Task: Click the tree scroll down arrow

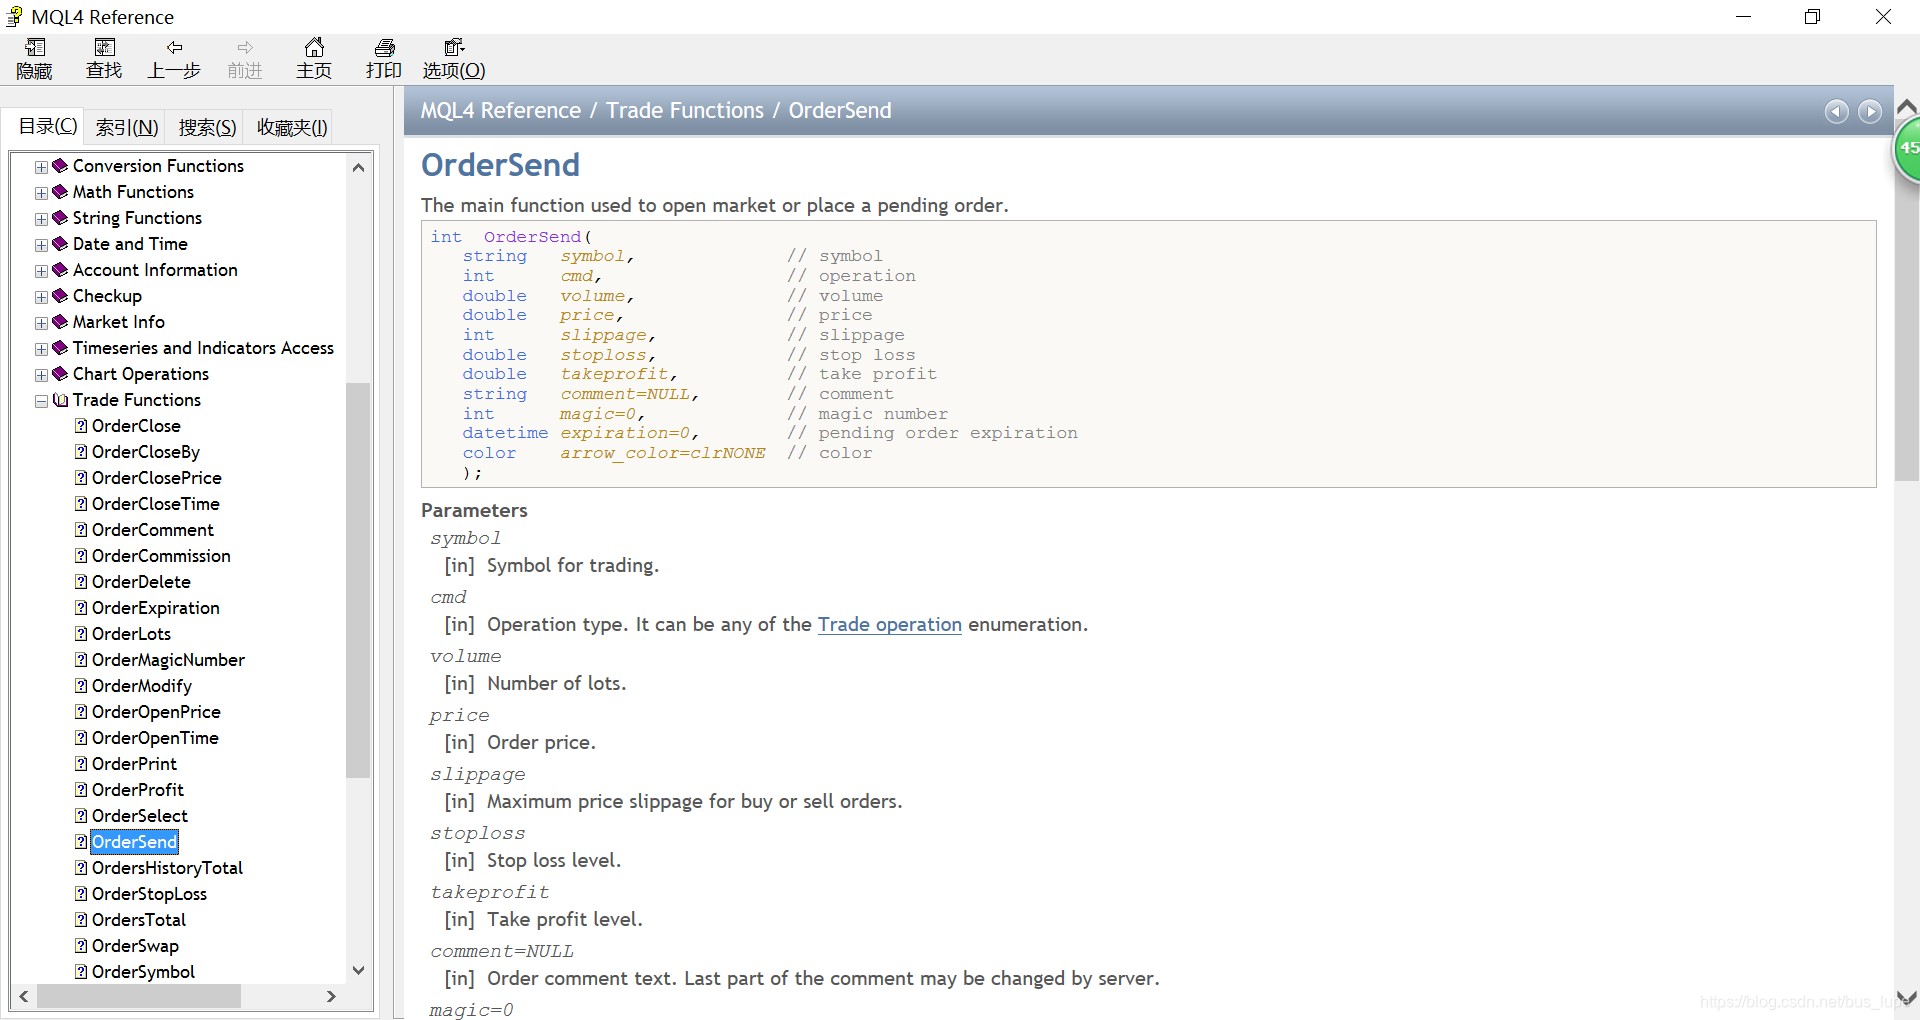Action: 358,971
